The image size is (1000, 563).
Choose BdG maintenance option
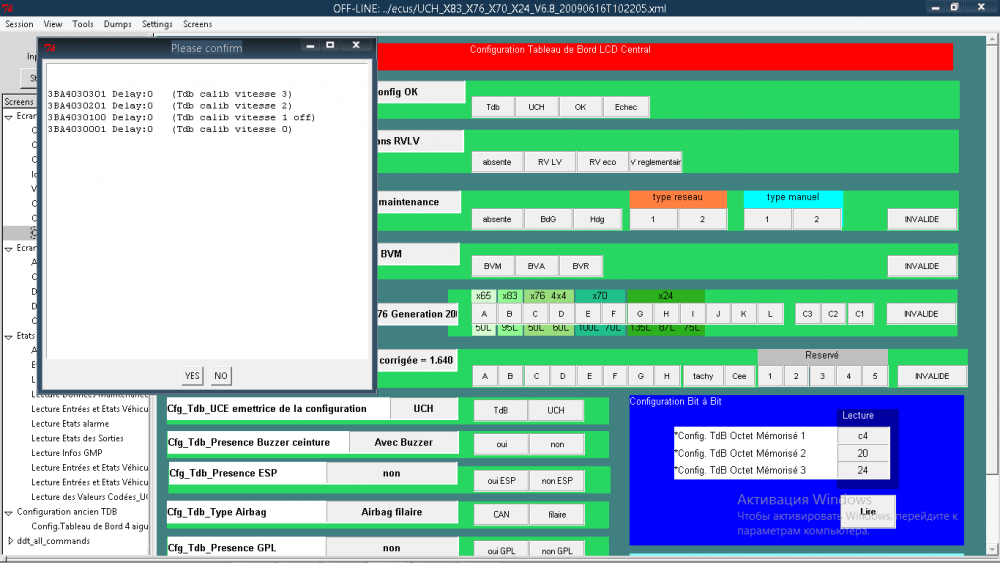point(548,219)
